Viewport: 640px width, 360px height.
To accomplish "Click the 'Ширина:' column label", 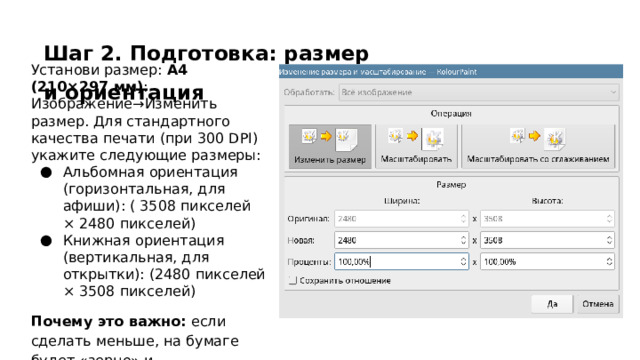I will [402, 201].
